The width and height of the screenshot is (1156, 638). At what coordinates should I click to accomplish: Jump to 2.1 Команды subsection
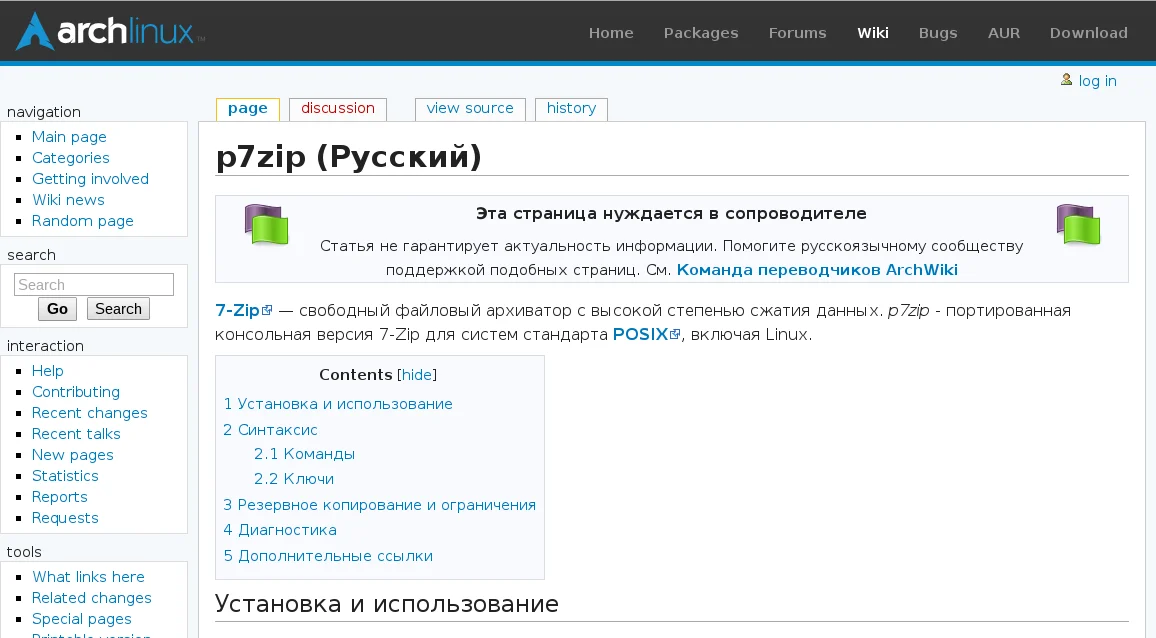304,454
